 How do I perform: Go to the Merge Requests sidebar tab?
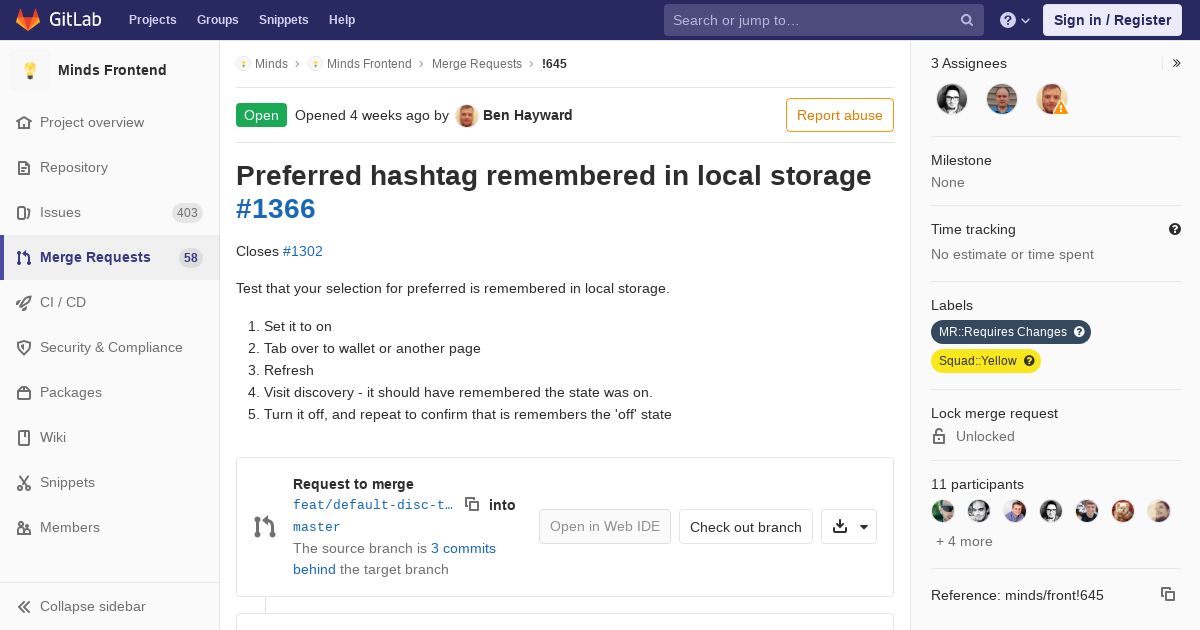(95, 257)
